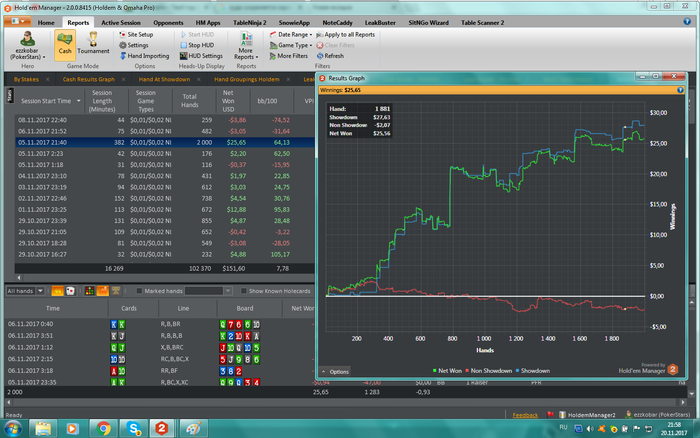Viewport: 700px width, 438px height.
Task: Open Hand Groupings Holdem report tab
Action: (x=246, y=79)
